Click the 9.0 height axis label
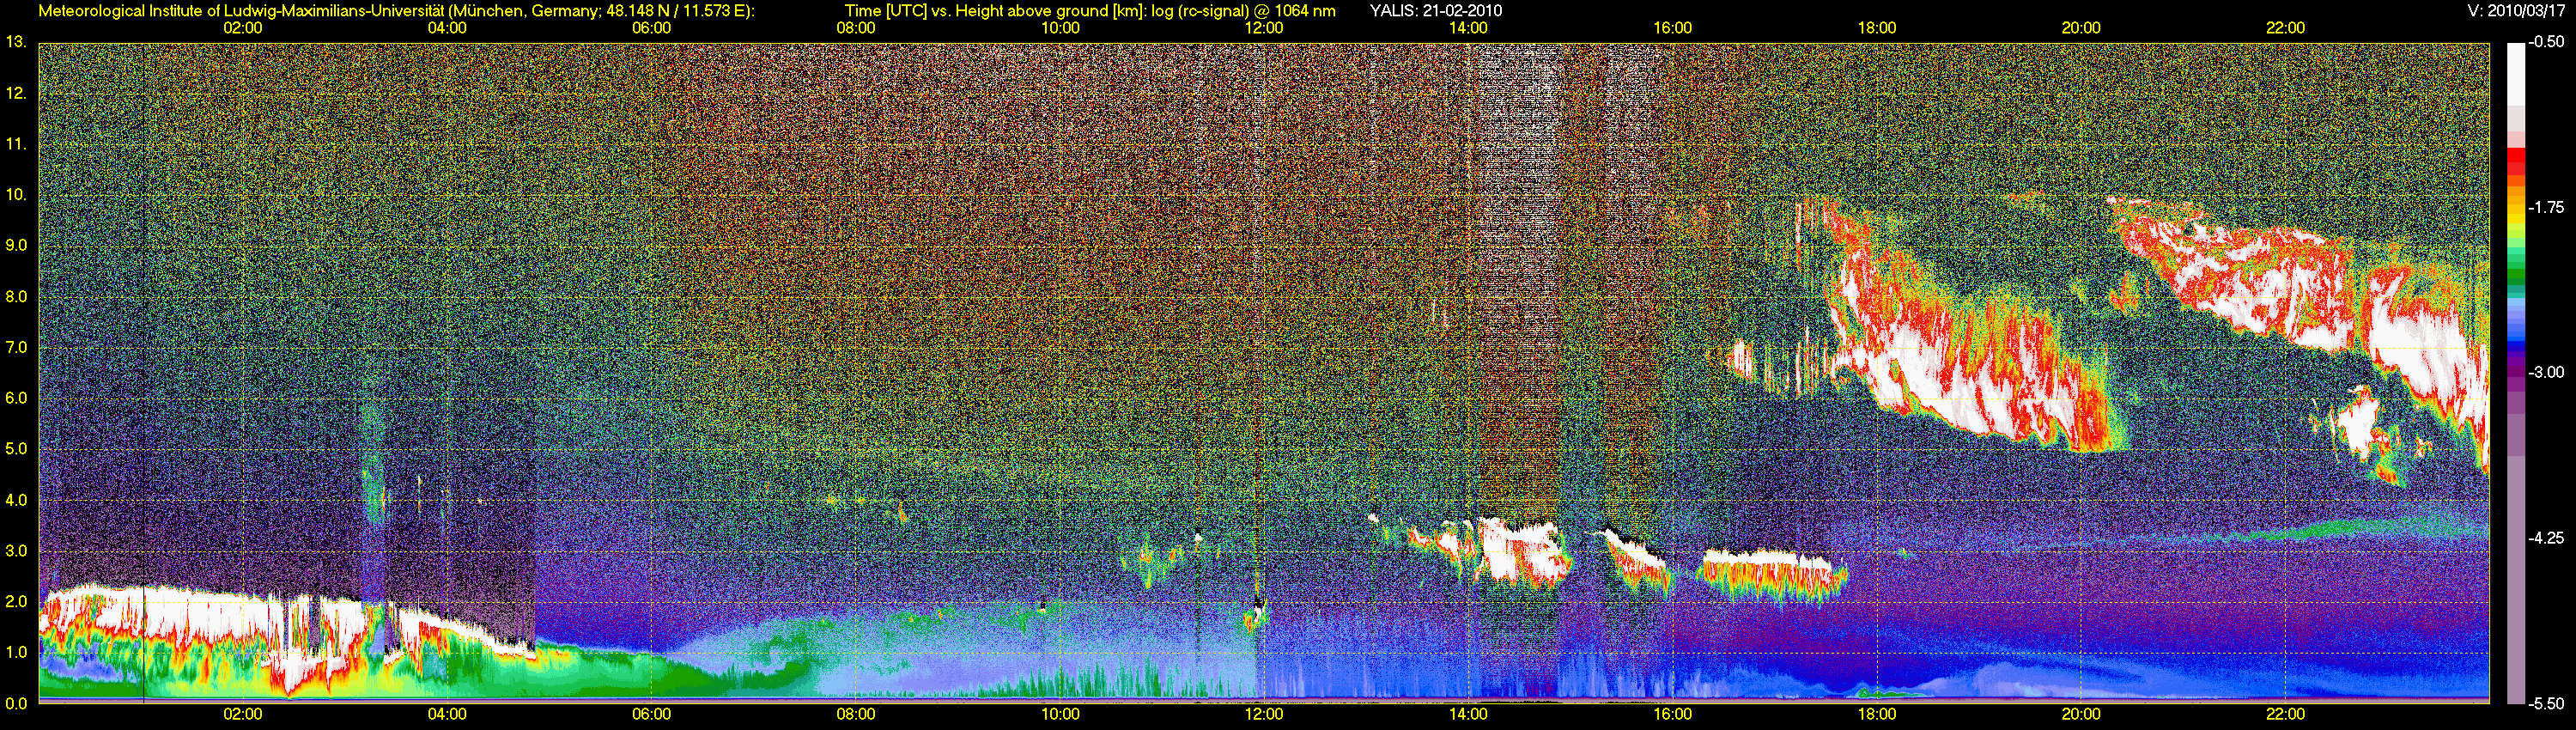2576x730 pixels. pos(16,245)
